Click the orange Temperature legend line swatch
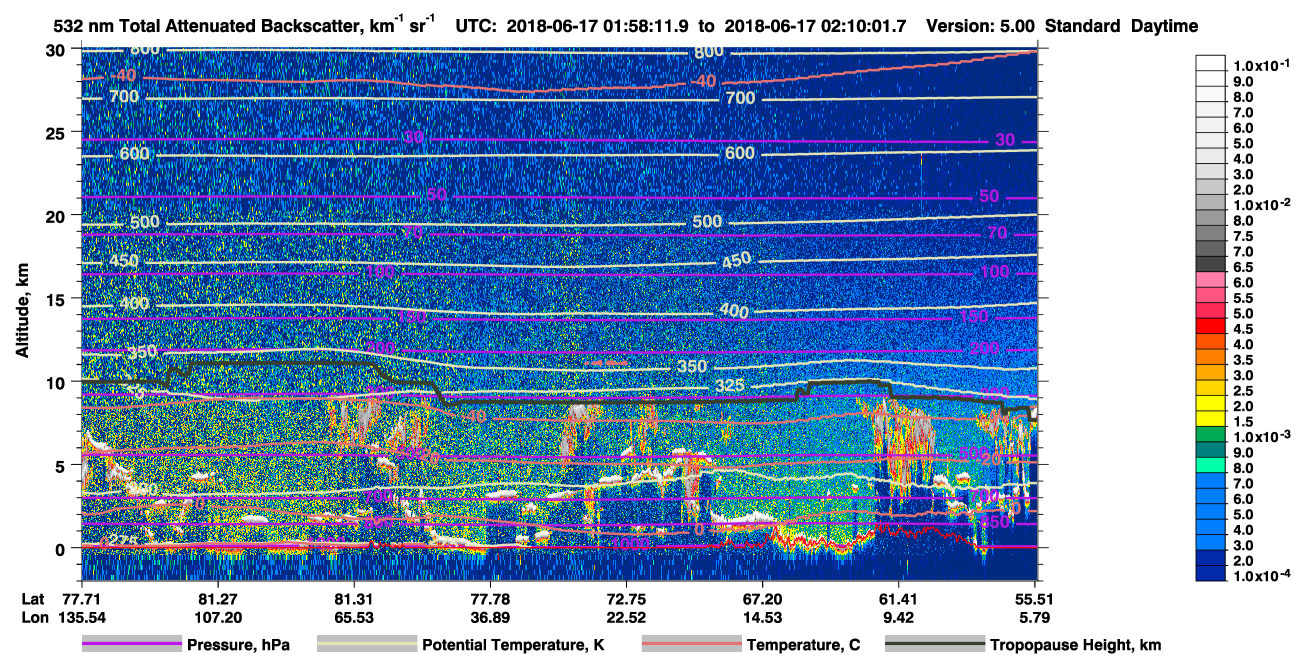This screenshot has width=1300, height=667. click(691, 645)
